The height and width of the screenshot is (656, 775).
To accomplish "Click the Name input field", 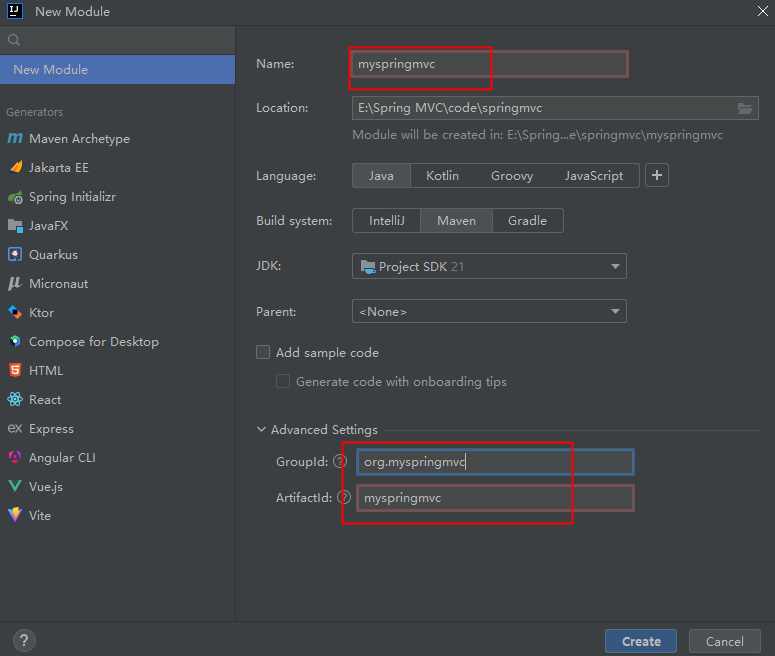I will pyautogui.click(x=489, y=64).
